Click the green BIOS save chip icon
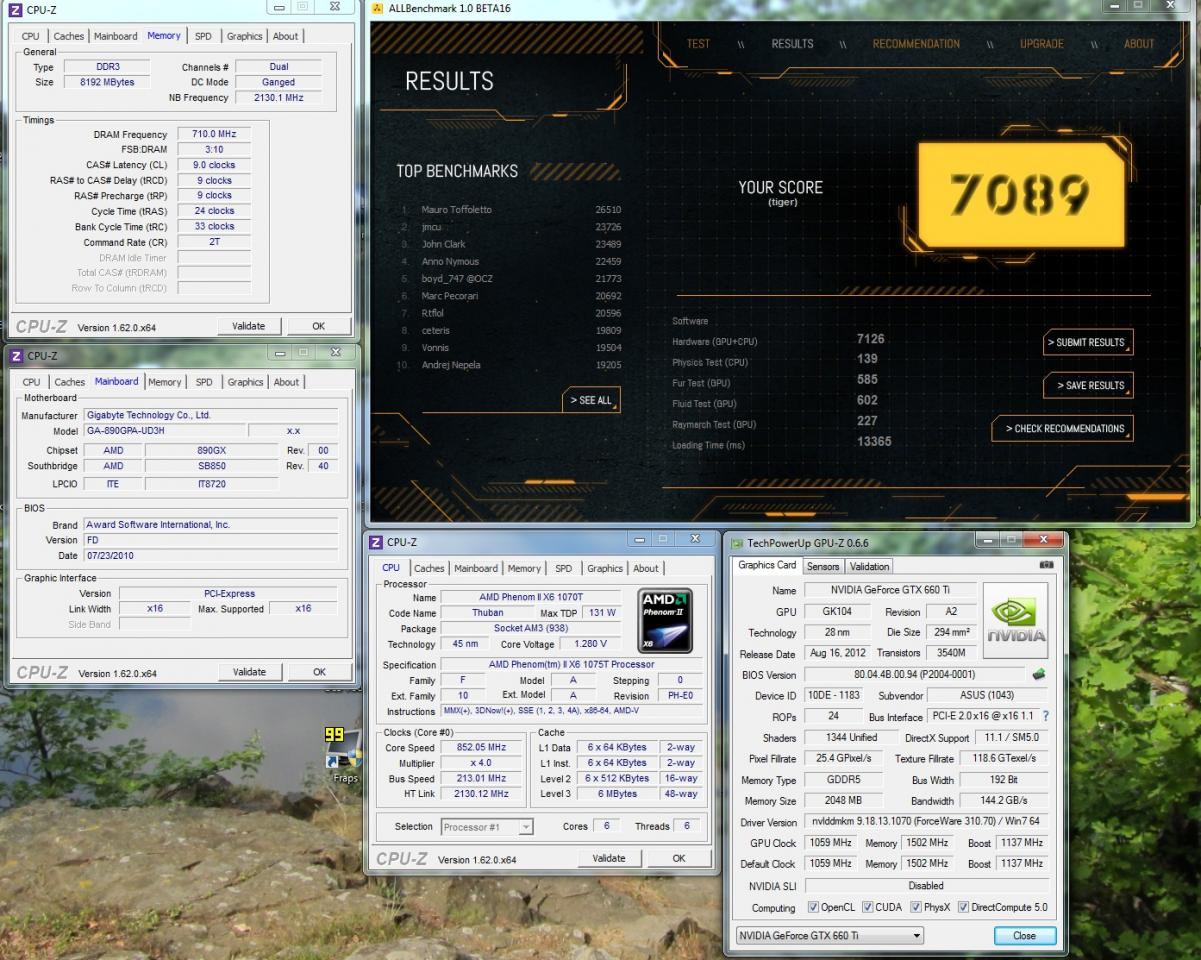 (1039, 675)
